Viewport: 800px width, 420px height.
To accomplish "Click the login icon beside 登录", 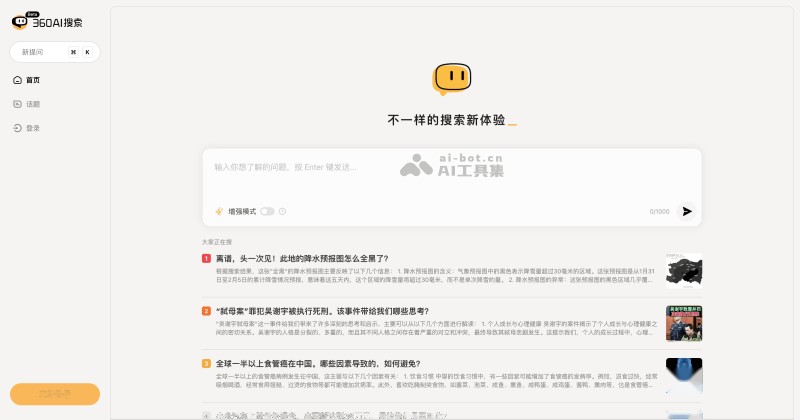I will 17,128.
